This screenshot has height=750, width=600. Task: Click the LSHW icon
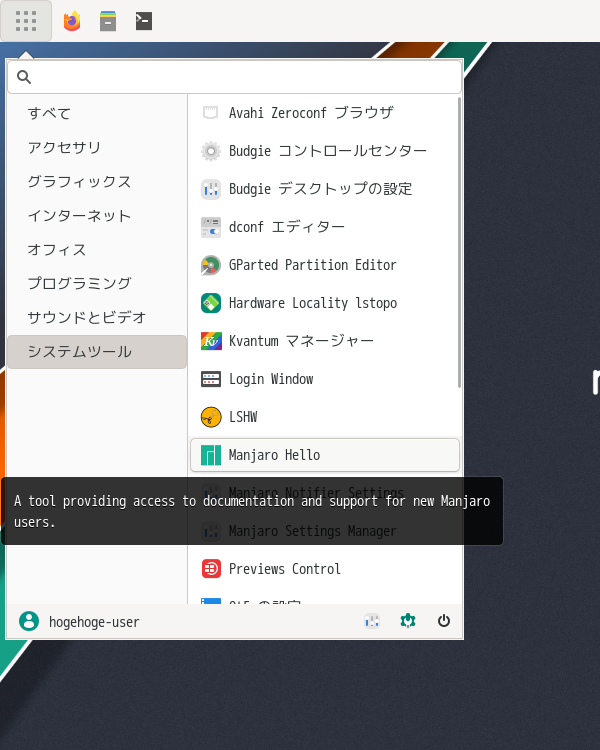(x=211, y=417)
